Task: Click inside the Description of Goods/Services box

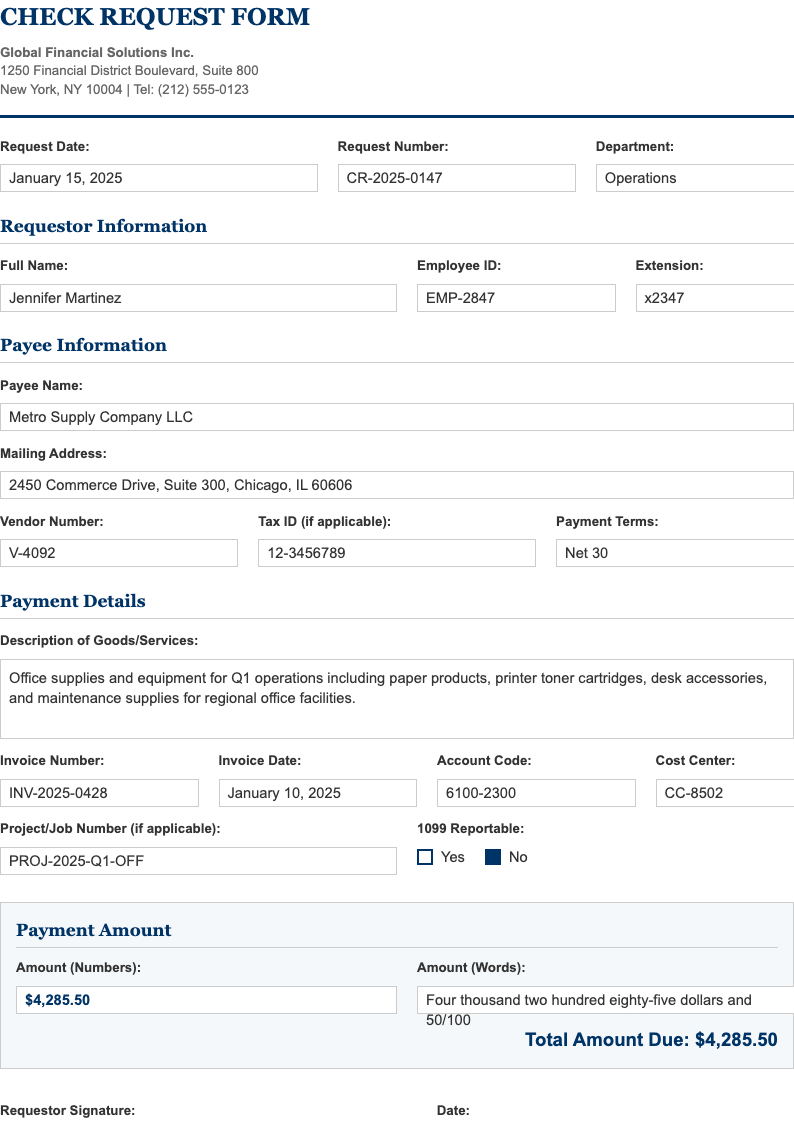Action: click(x=397, y=697)
